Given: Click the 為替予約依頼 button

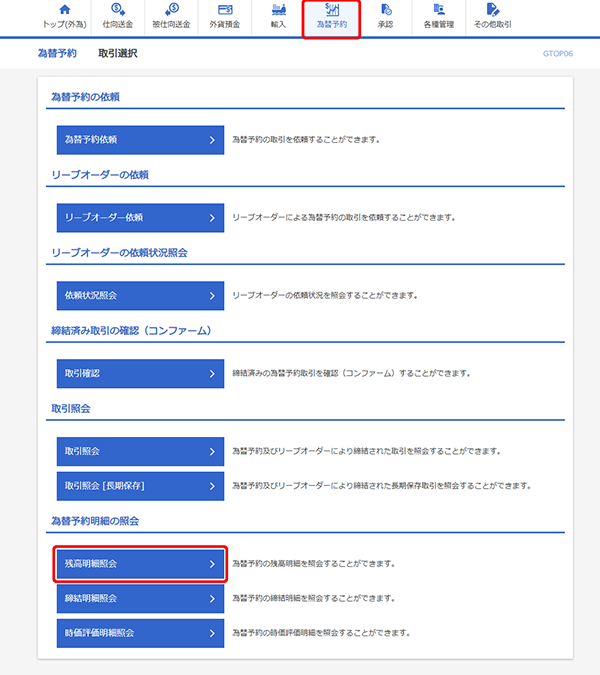Looking at the screenshot, I should coord(140,140).
